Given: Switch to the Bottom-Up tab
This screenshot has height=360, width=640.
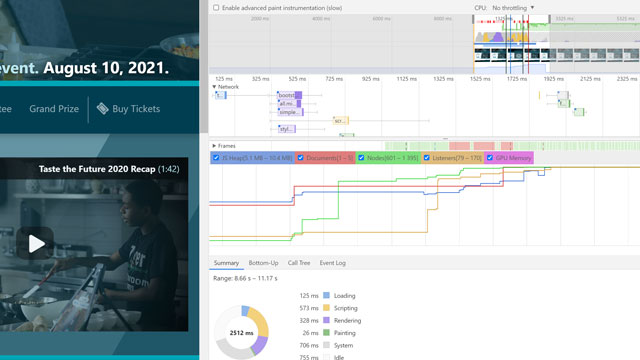Looking at the screenshot, I should (263, 263).
